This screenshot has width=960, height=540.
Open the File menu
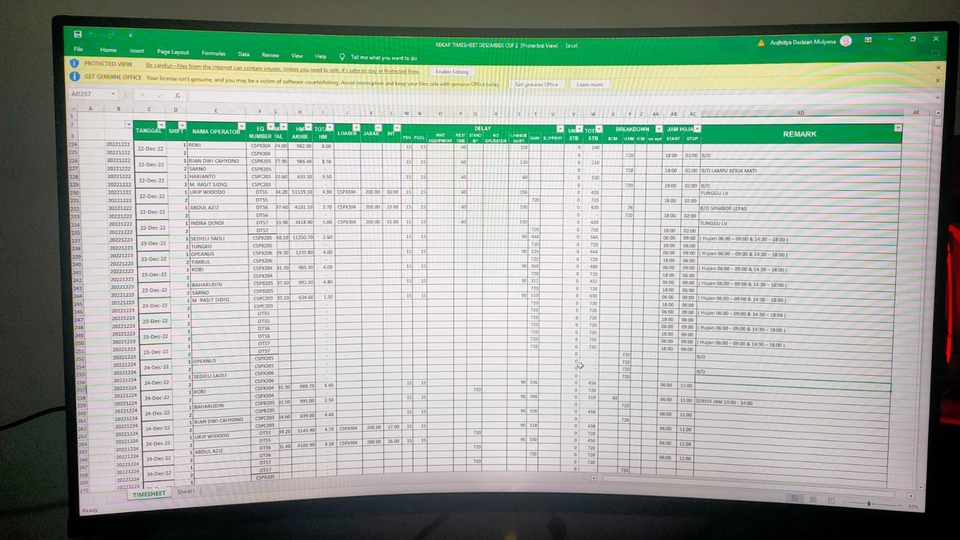(x=78, y=48)
